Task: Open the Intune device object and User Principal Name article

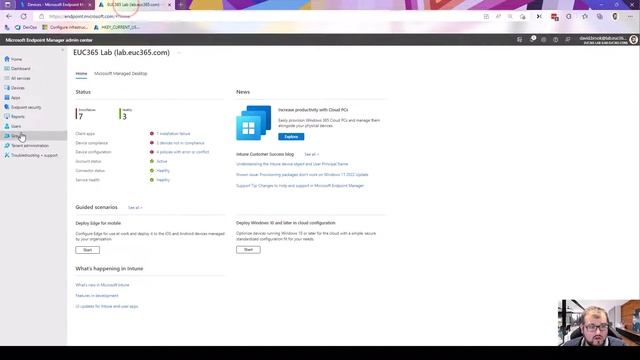Action: coord(292,164)
